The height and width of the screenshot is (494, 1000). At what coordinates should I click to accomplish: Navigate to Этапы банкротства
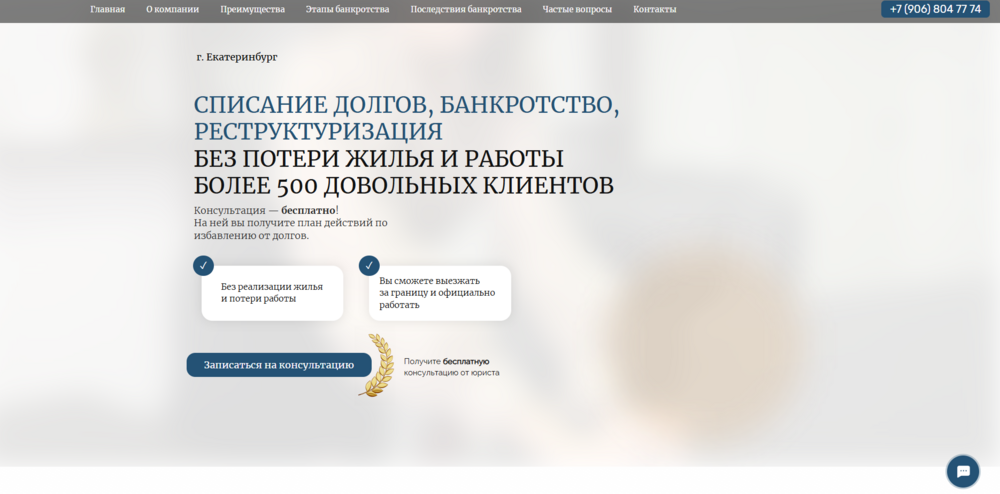click(347, 9)
